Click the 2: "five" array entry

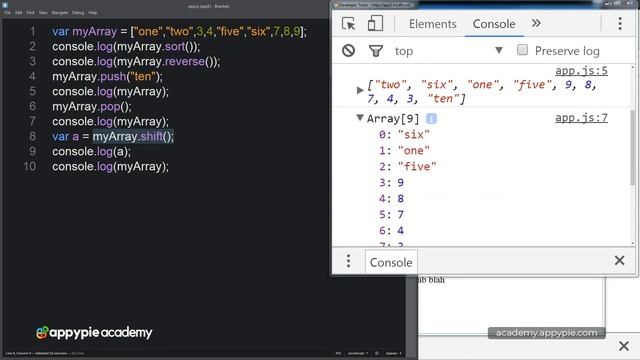tap(407, 167)
